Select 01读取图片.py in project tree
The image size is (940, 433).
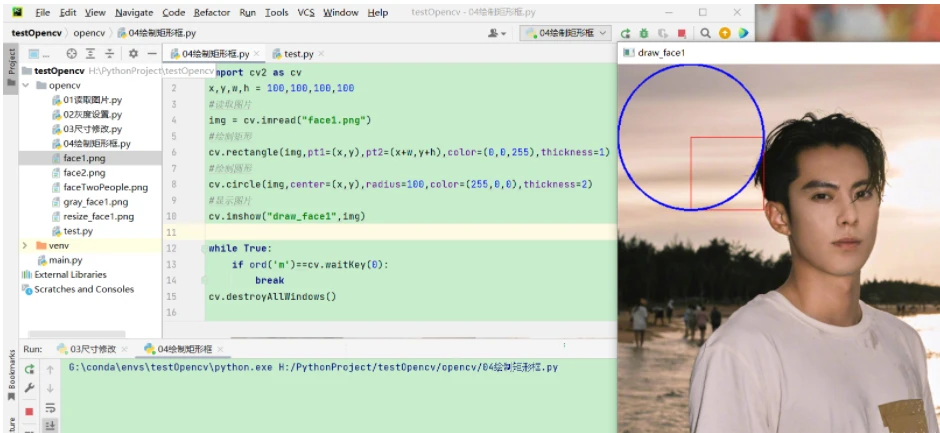click(x=86, y=100)
